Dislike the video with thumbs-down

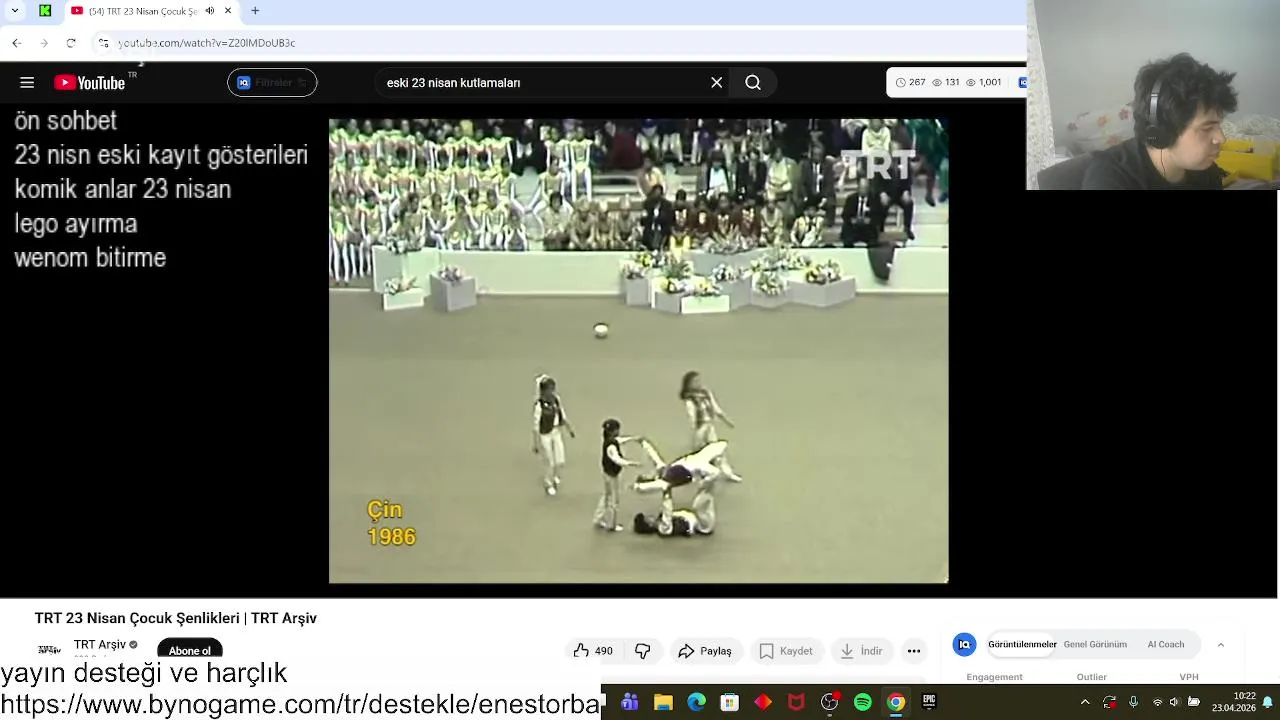tap(642, 651)
